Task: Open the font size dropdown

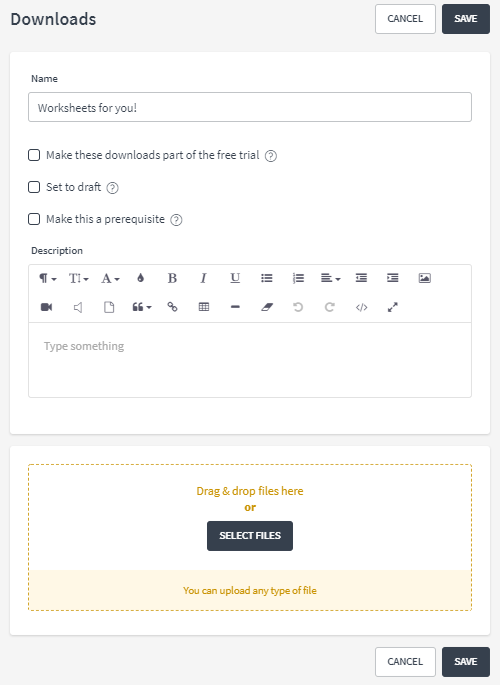Action: point(79,278)
